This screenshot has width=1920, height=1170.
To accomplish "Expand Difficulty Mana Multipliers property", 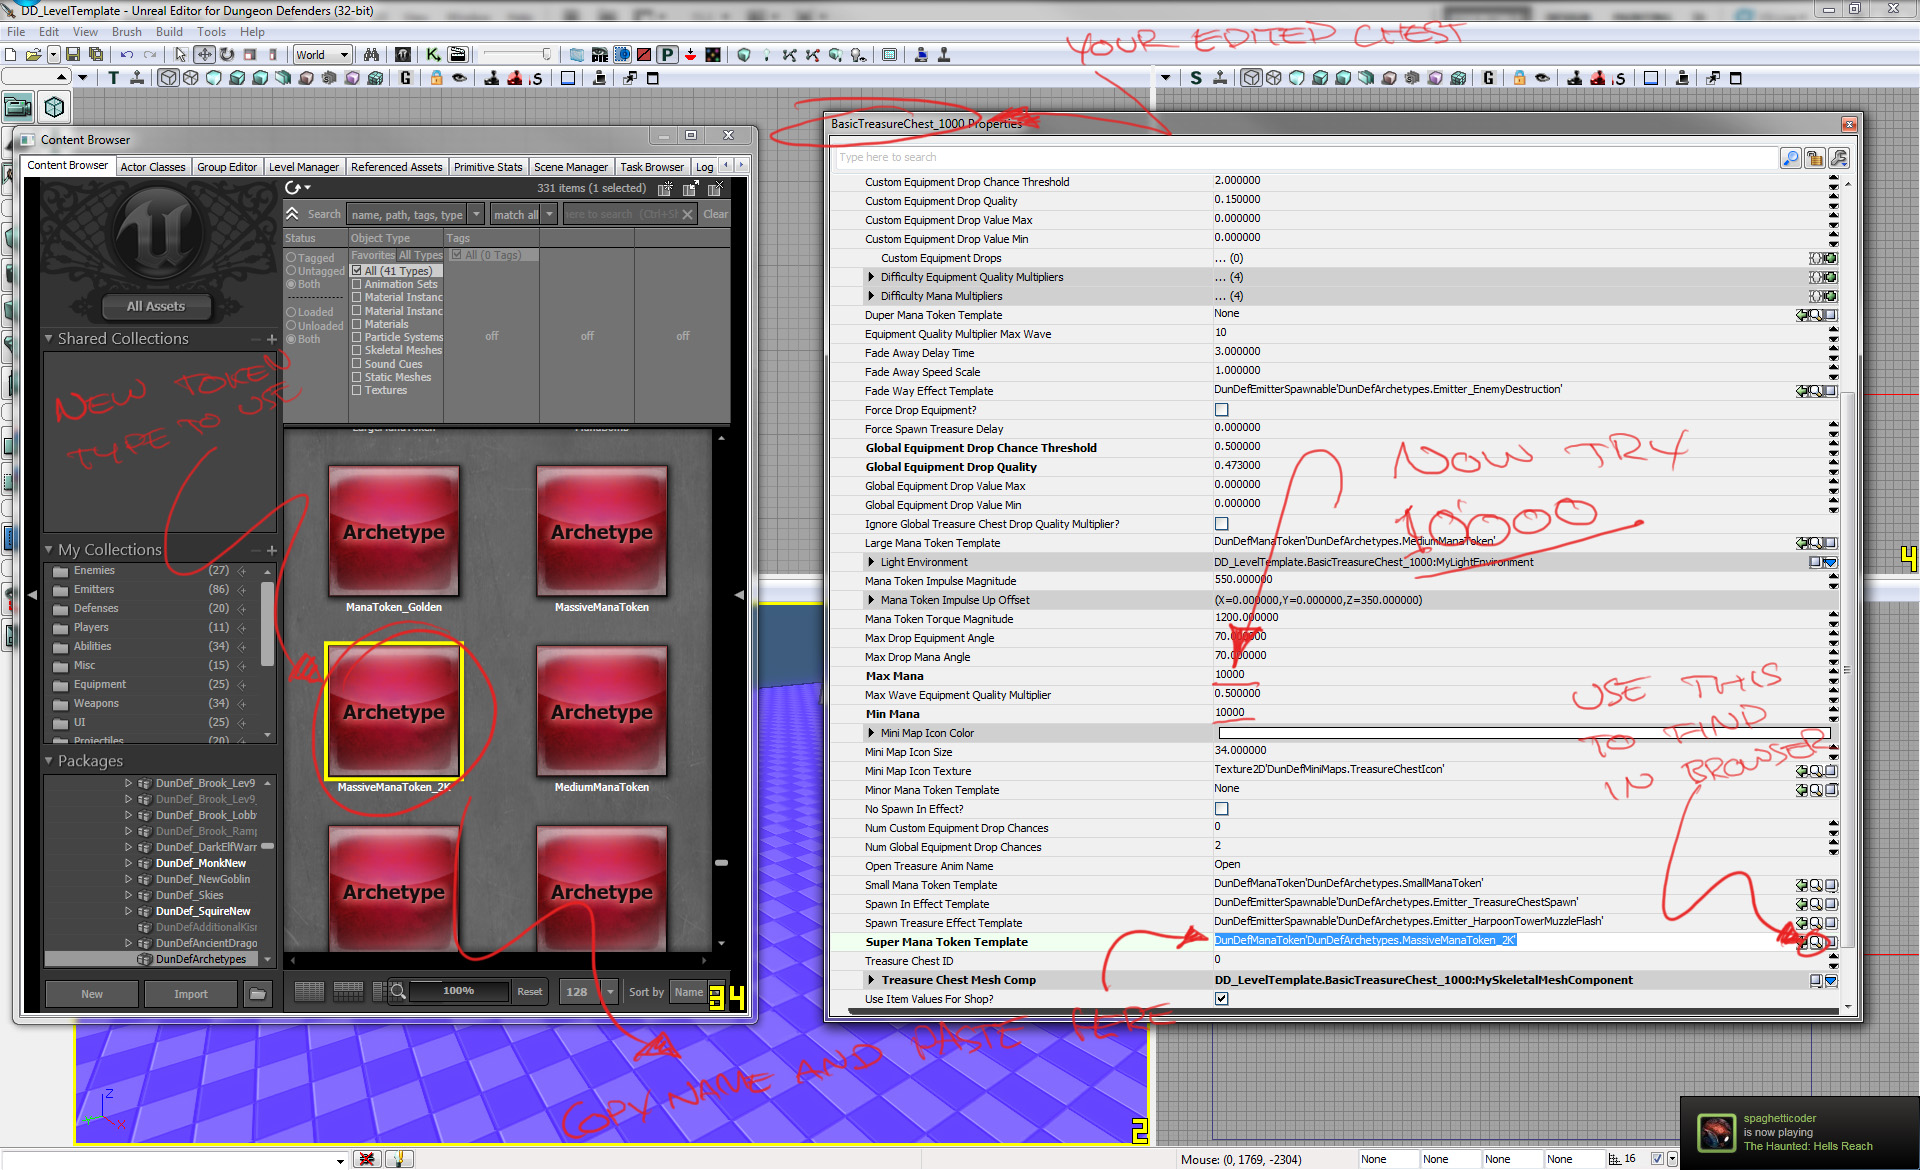I will [871, 296].
